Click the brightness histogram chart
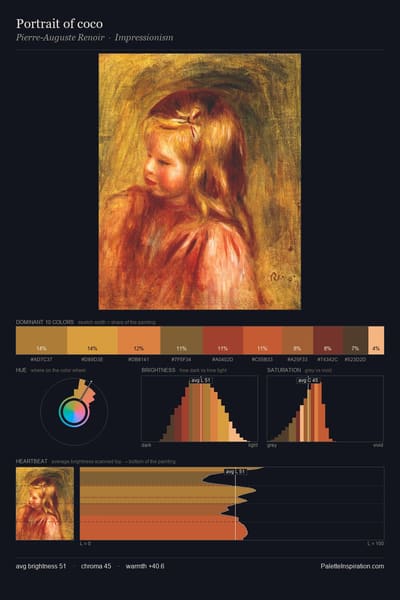The image size is (400, 600). (199, 409)
